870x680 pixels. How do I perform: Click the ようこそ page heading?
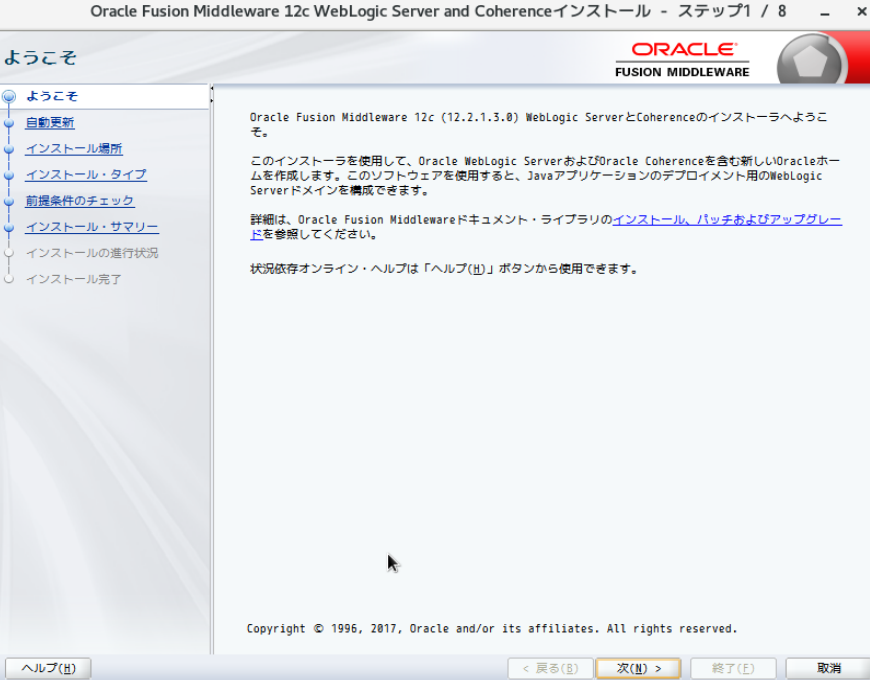40,58
